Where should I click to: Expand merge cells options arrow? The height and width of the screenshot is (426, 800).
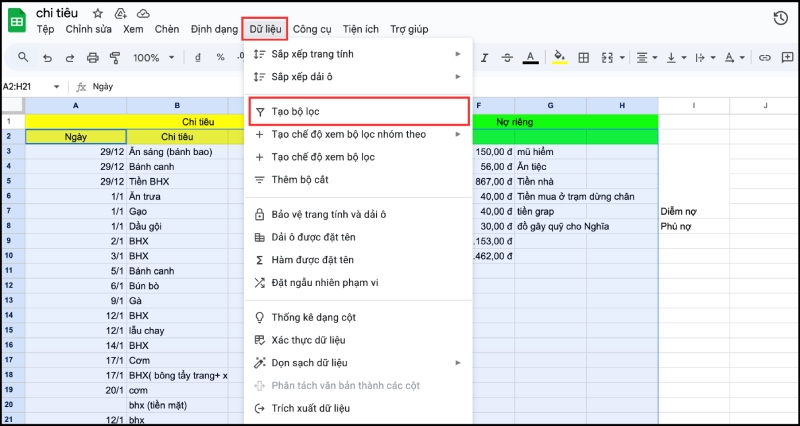[622, 58]
